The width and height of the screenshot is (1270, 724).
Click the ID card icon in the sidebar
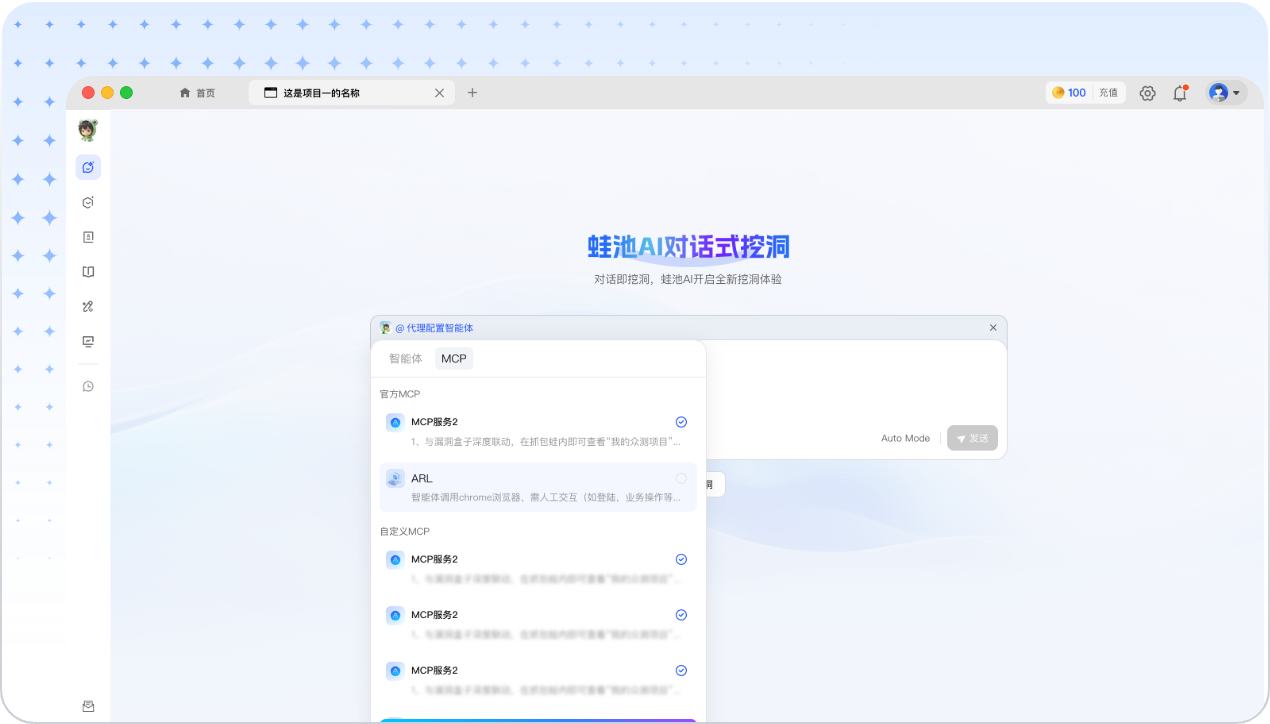click(x=88, y=236)
